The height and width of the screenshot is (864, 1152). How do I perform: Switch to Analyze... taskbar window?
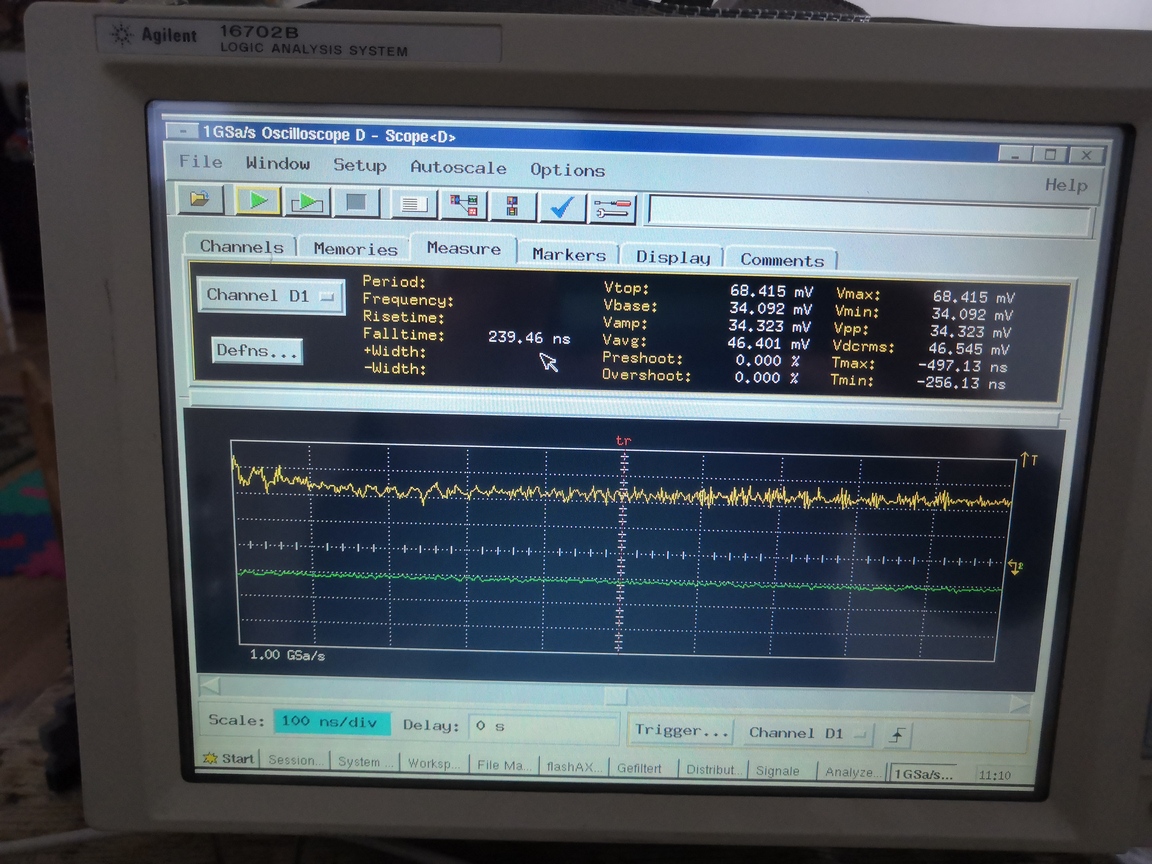pyautogui.click(x=851, y=771)
